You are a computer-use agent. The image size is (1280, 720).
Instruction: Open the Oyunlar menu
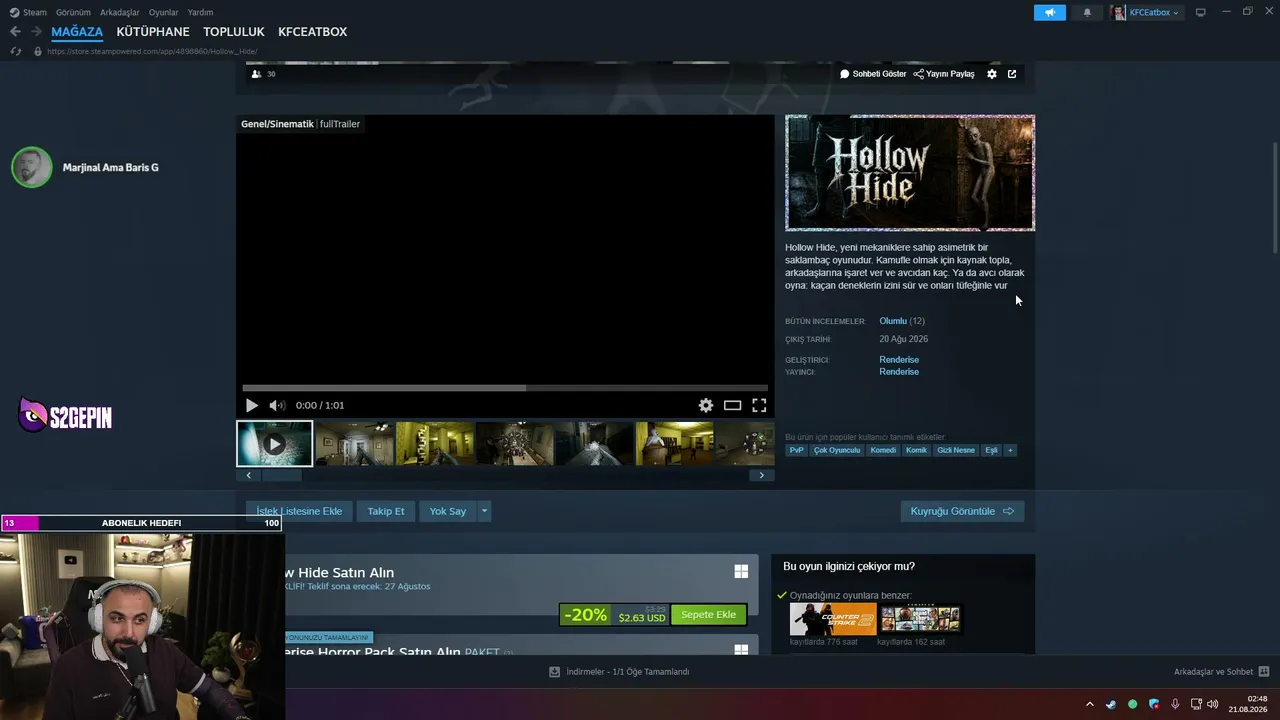pos(164,12)
